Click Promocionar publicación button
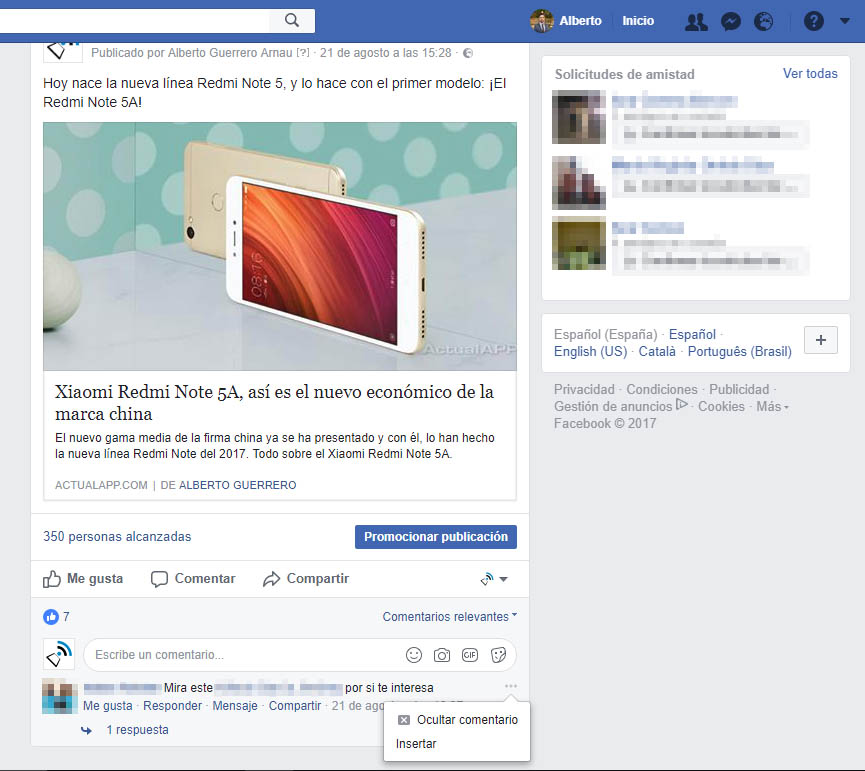Screen dimensions: 865x771 pyautogui.click(x=436, y=537)
